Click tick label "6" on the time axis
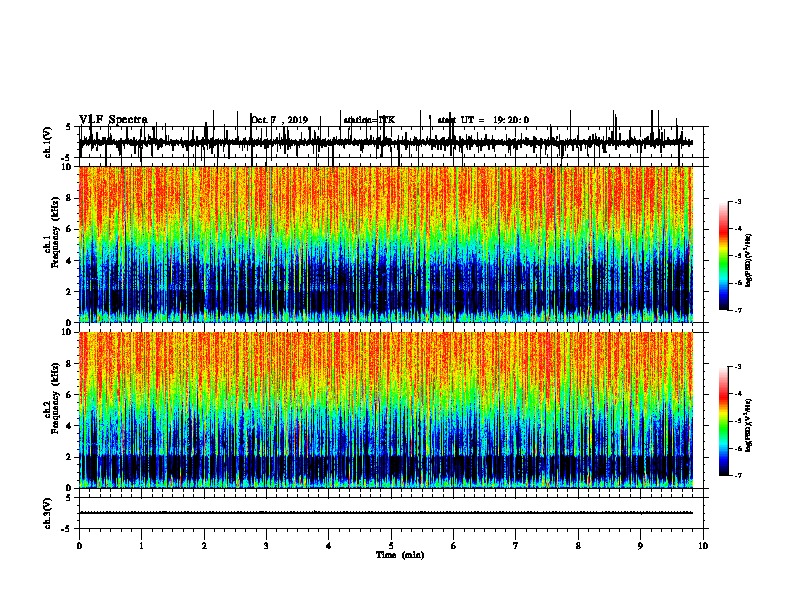792x612 pixels. pos(454,546)
